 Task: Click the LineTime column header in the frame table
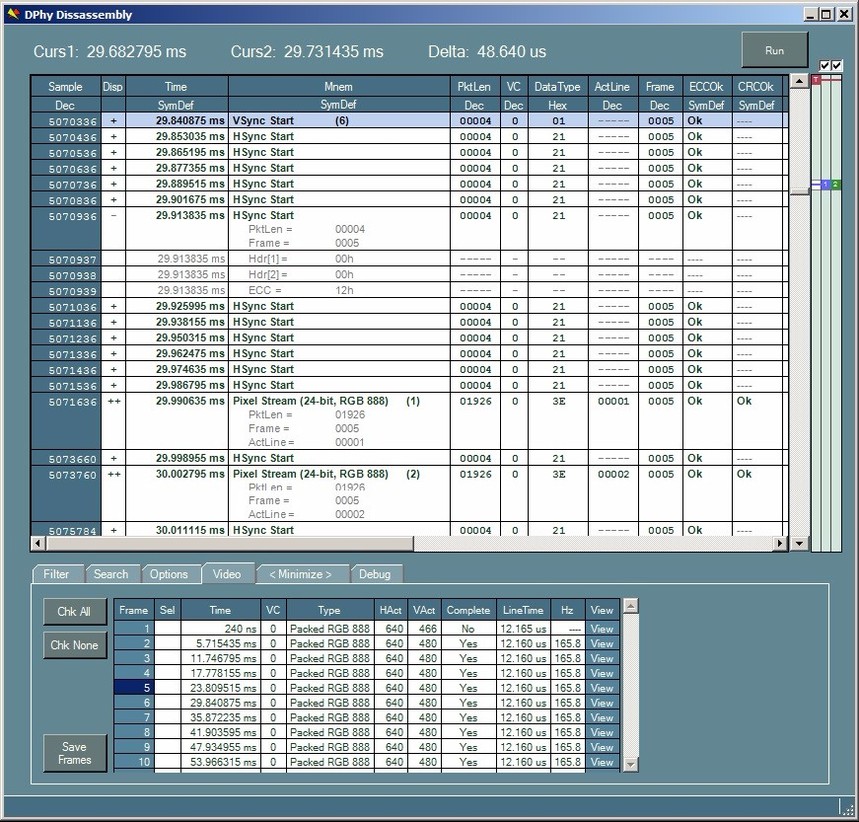pos(523,610)
